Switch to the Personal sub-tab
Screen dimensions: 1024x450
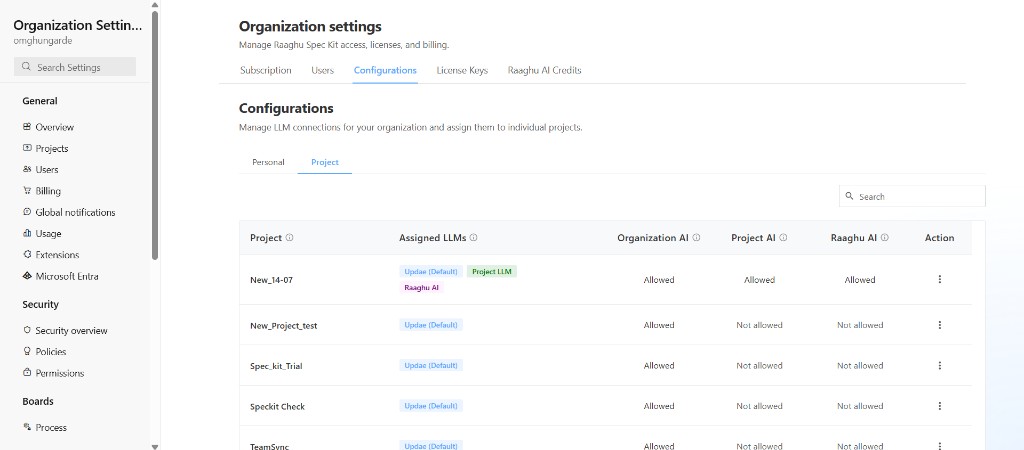pyautogui.click(x=268, y=162)
